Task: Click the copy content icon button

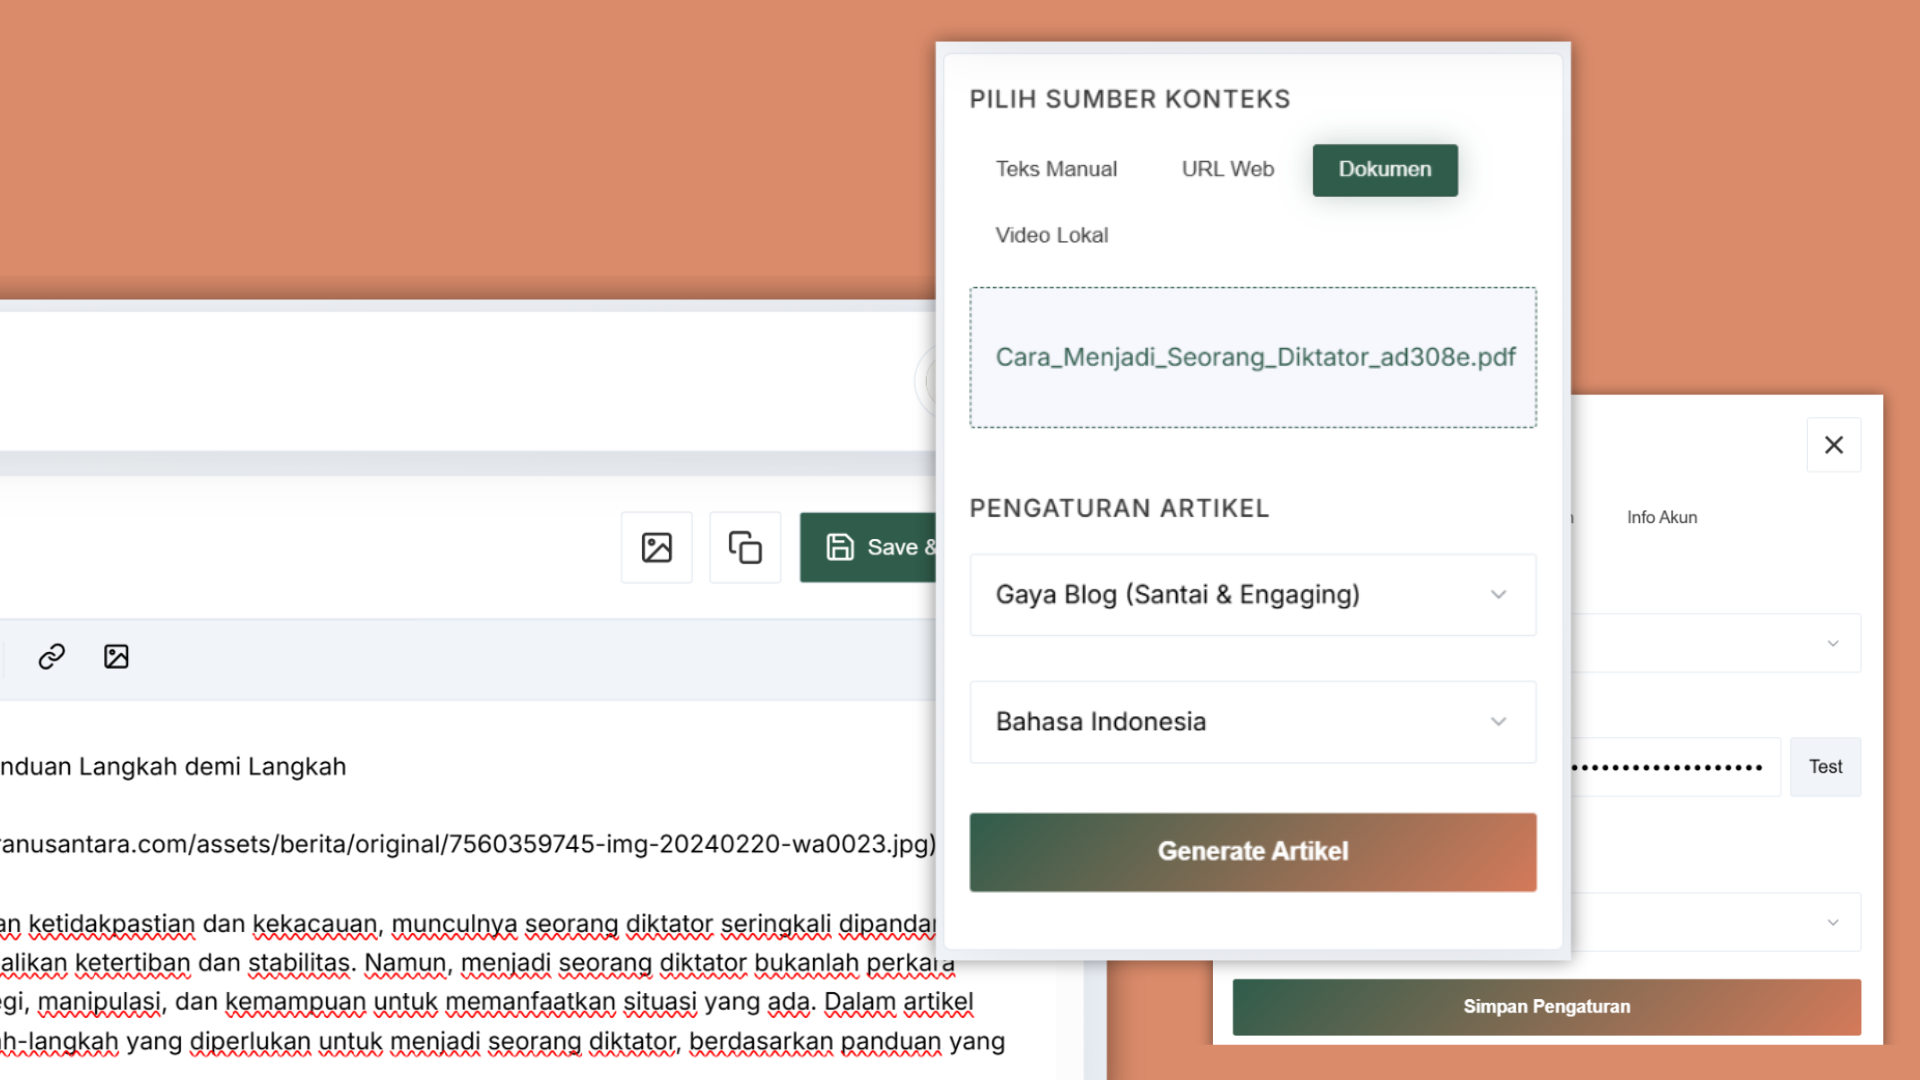Action: click(745, 547)
